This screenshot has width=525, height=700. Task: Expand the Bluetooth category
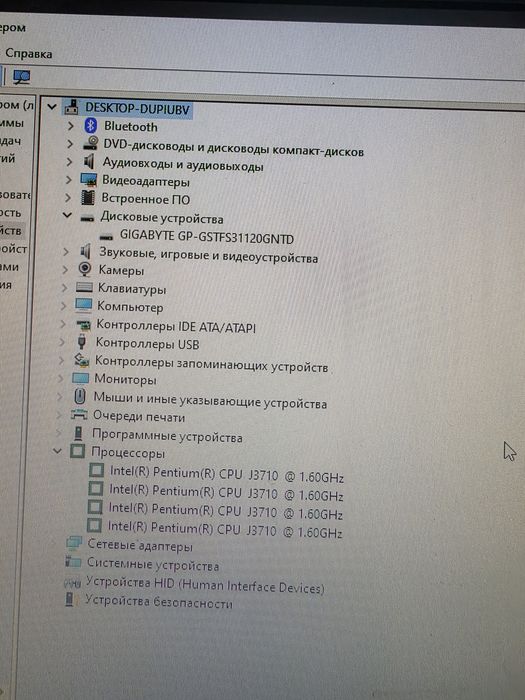(71, 126)
